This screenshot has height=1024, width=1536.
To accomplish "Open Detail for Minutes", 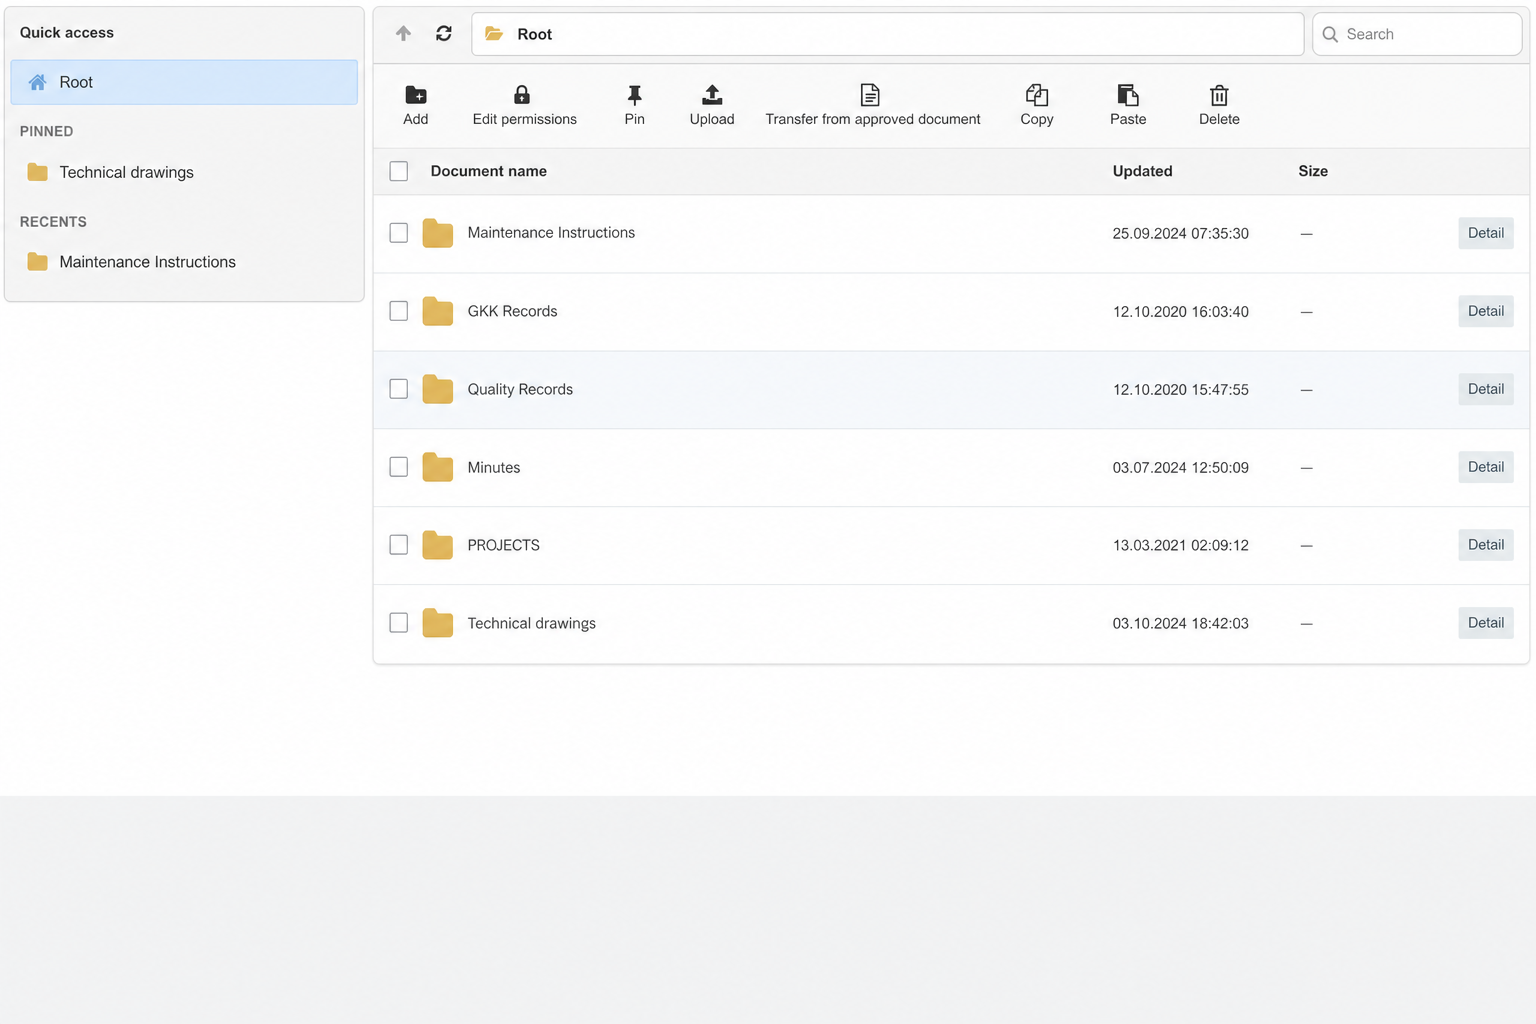I will point(1485,467).
